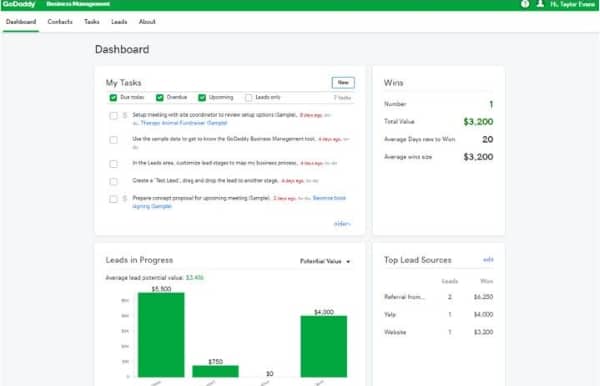The image size is (600, 386).
Task: Click the '7 tasks' count label
Action: (x=342, y=98)
